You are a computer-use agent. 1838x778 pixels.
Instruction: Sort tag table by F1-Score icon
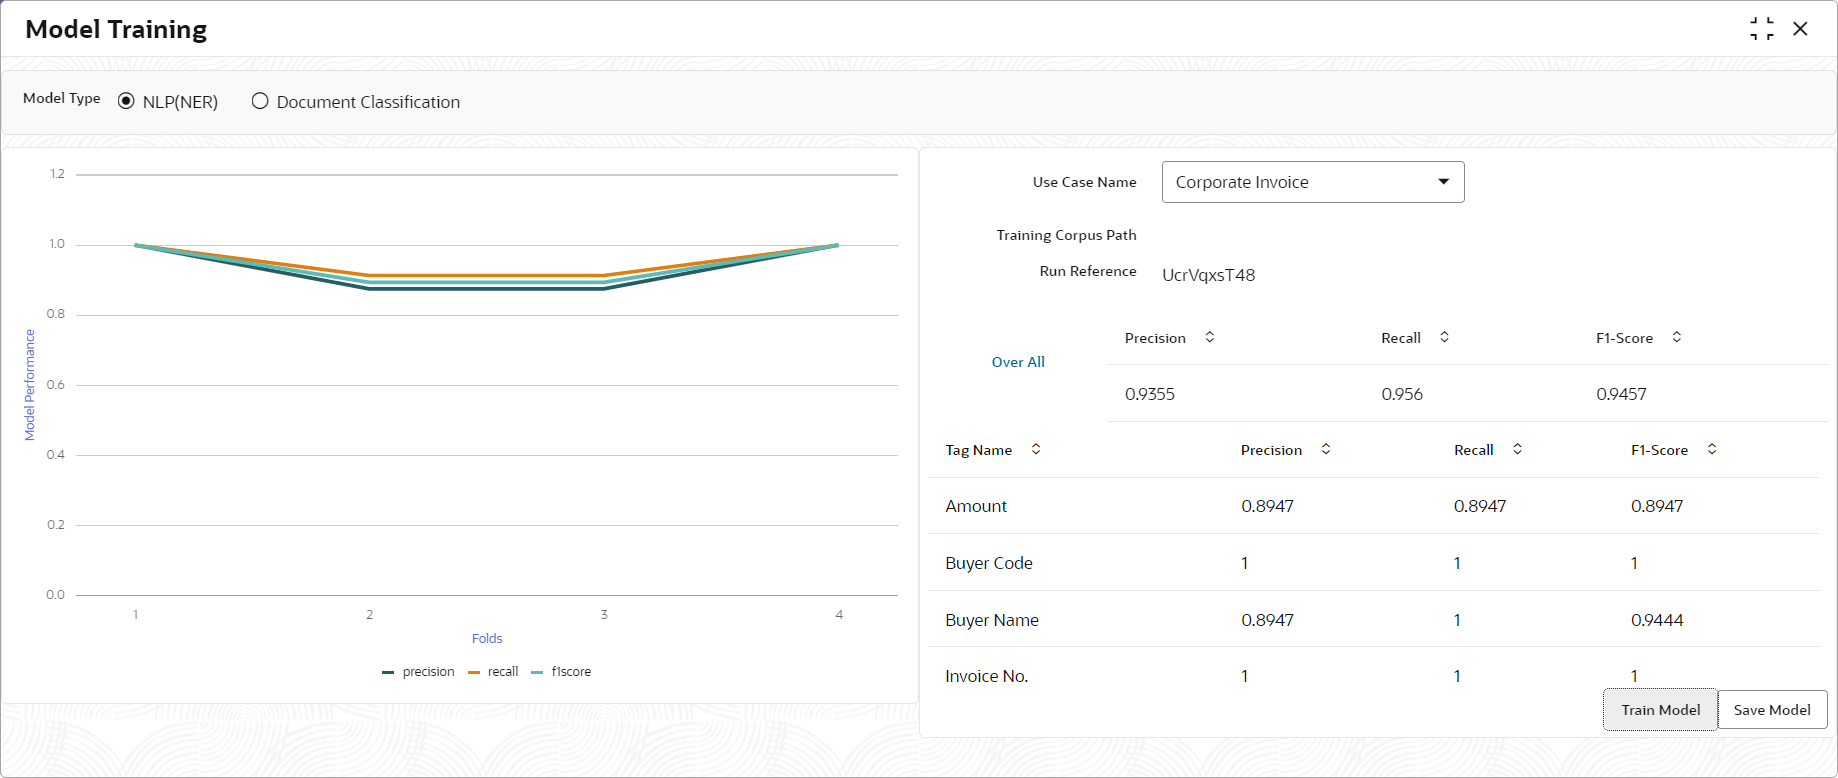[x=1712, y=449]
